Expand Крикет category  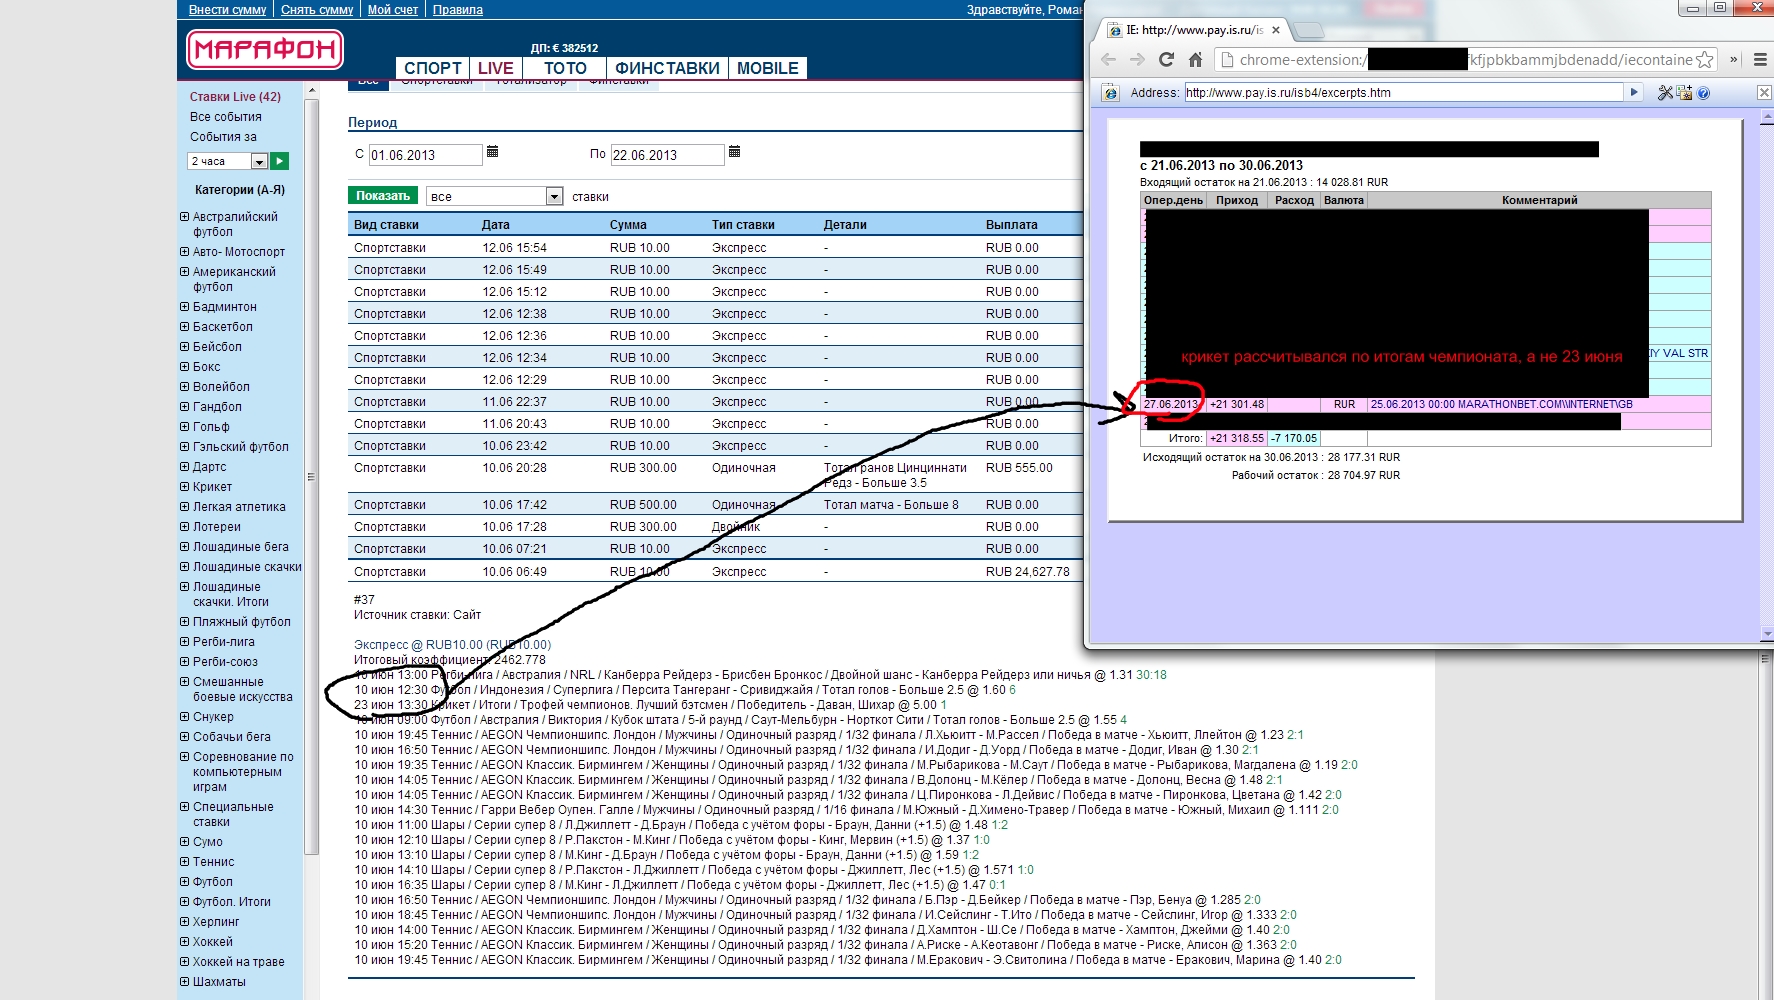point(185,487)
